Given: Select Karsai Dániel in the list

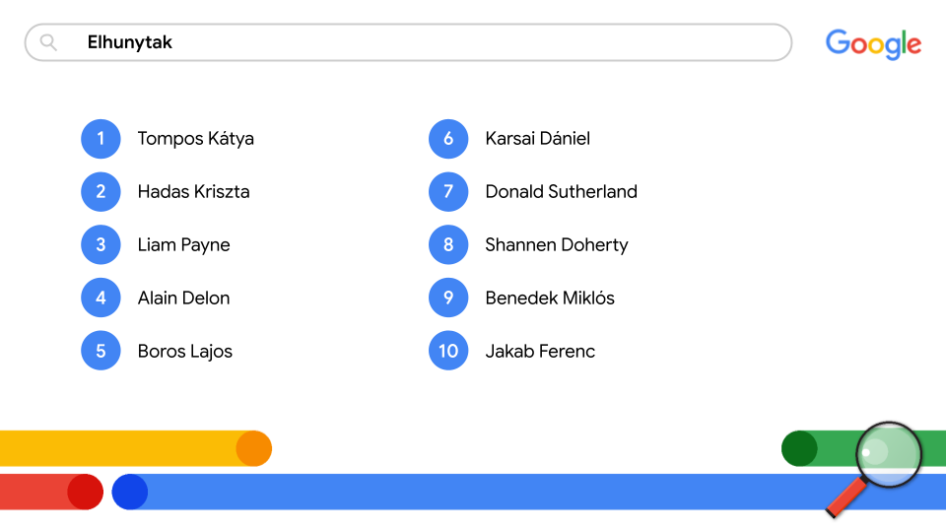Looking at the screenshot, I should [x=538, y=138].
